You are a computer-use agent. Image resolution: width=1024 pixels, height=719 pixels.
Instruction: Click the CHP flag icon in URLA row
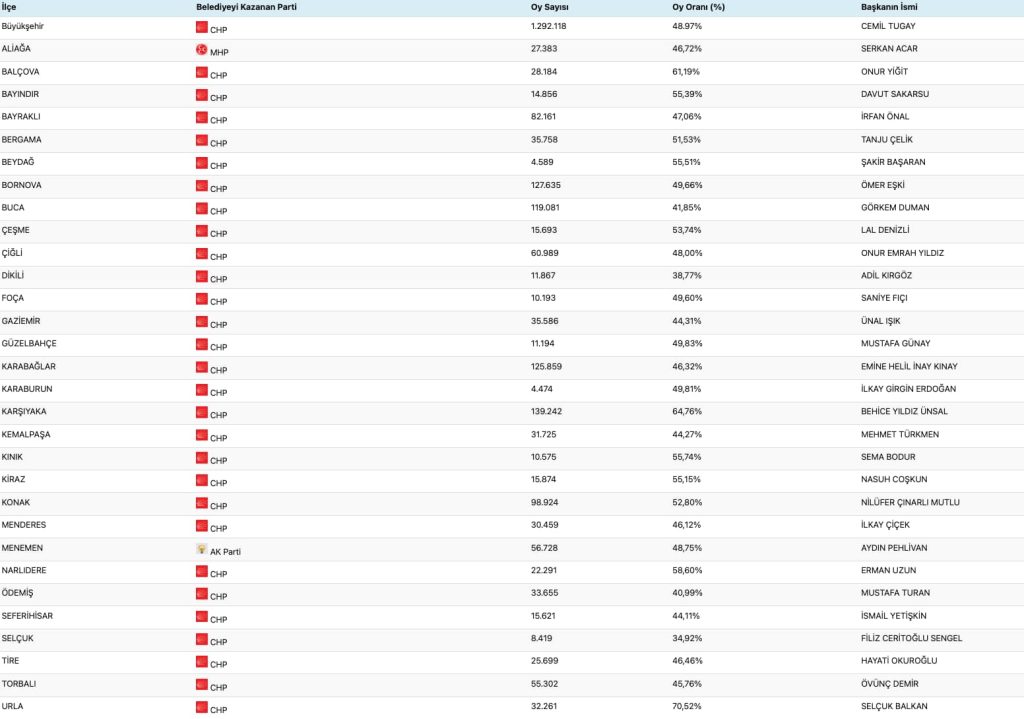click(x=201, y=708)
